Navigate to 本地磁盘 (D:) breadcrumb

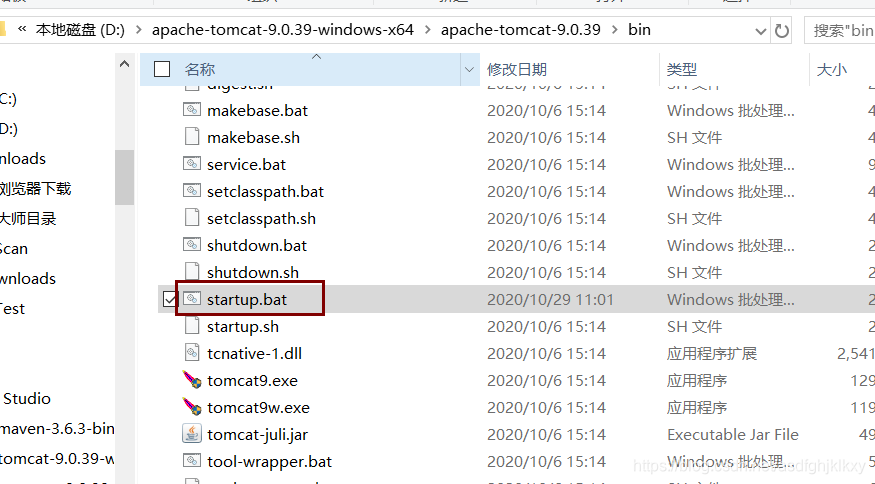tap(80, 30)
